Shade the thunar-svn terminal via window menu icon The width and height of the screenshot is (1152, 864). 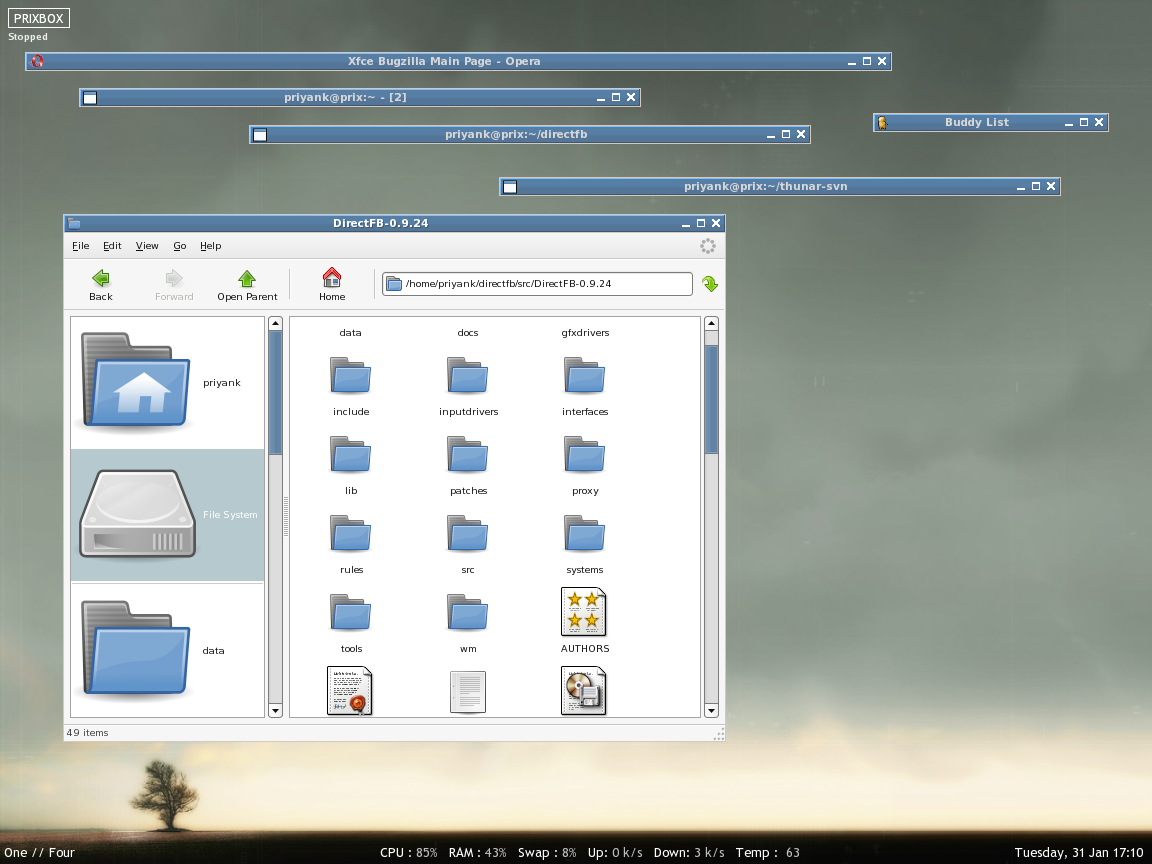tap(510, 187)
